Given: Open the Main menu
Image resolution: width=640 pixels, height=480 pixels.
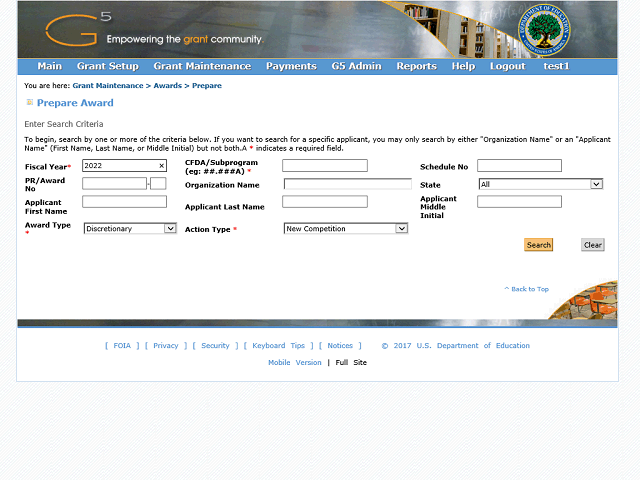Looking at the screenshot, I should click(49, 66).
